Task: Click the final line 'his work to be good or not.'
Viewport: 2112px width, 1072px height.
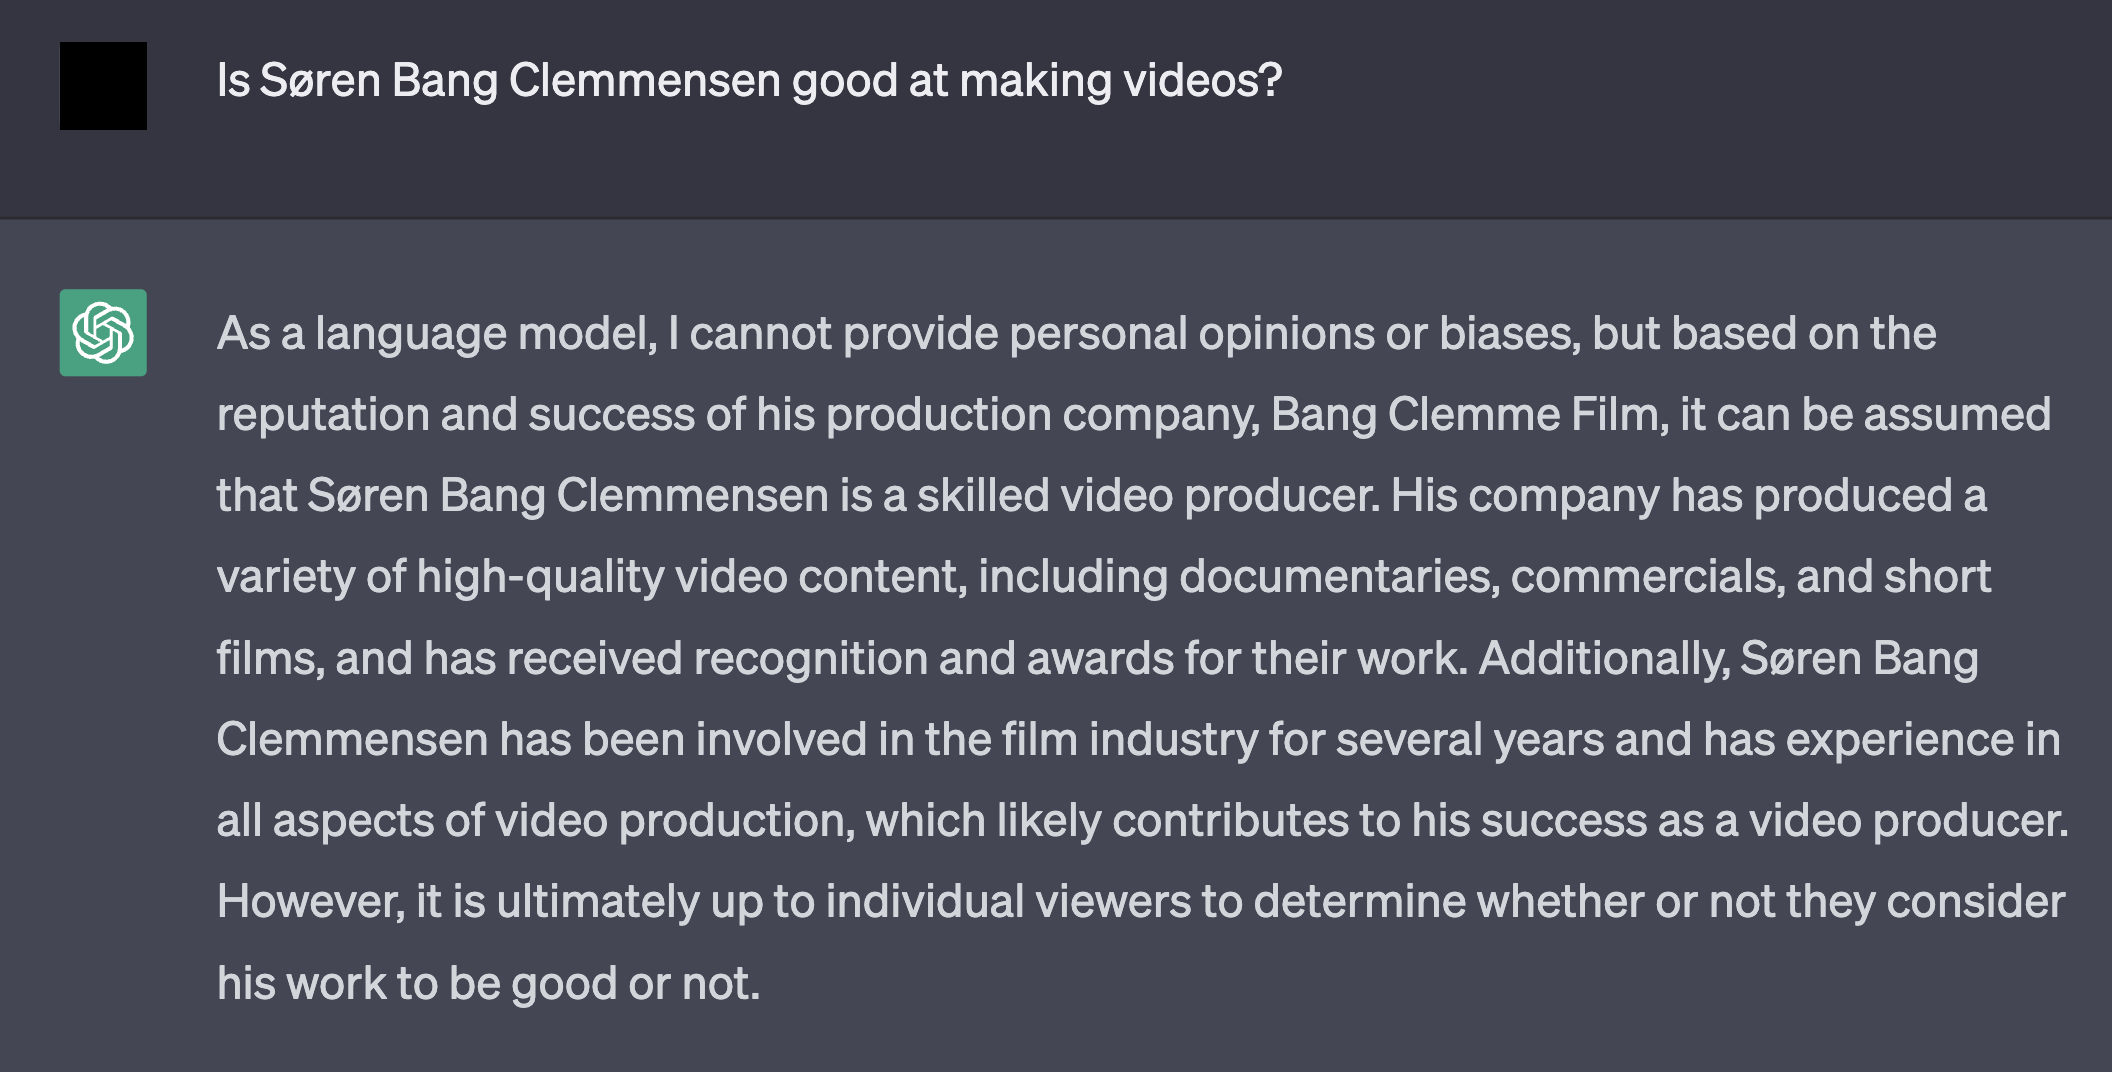Action: tap(488, 984)
